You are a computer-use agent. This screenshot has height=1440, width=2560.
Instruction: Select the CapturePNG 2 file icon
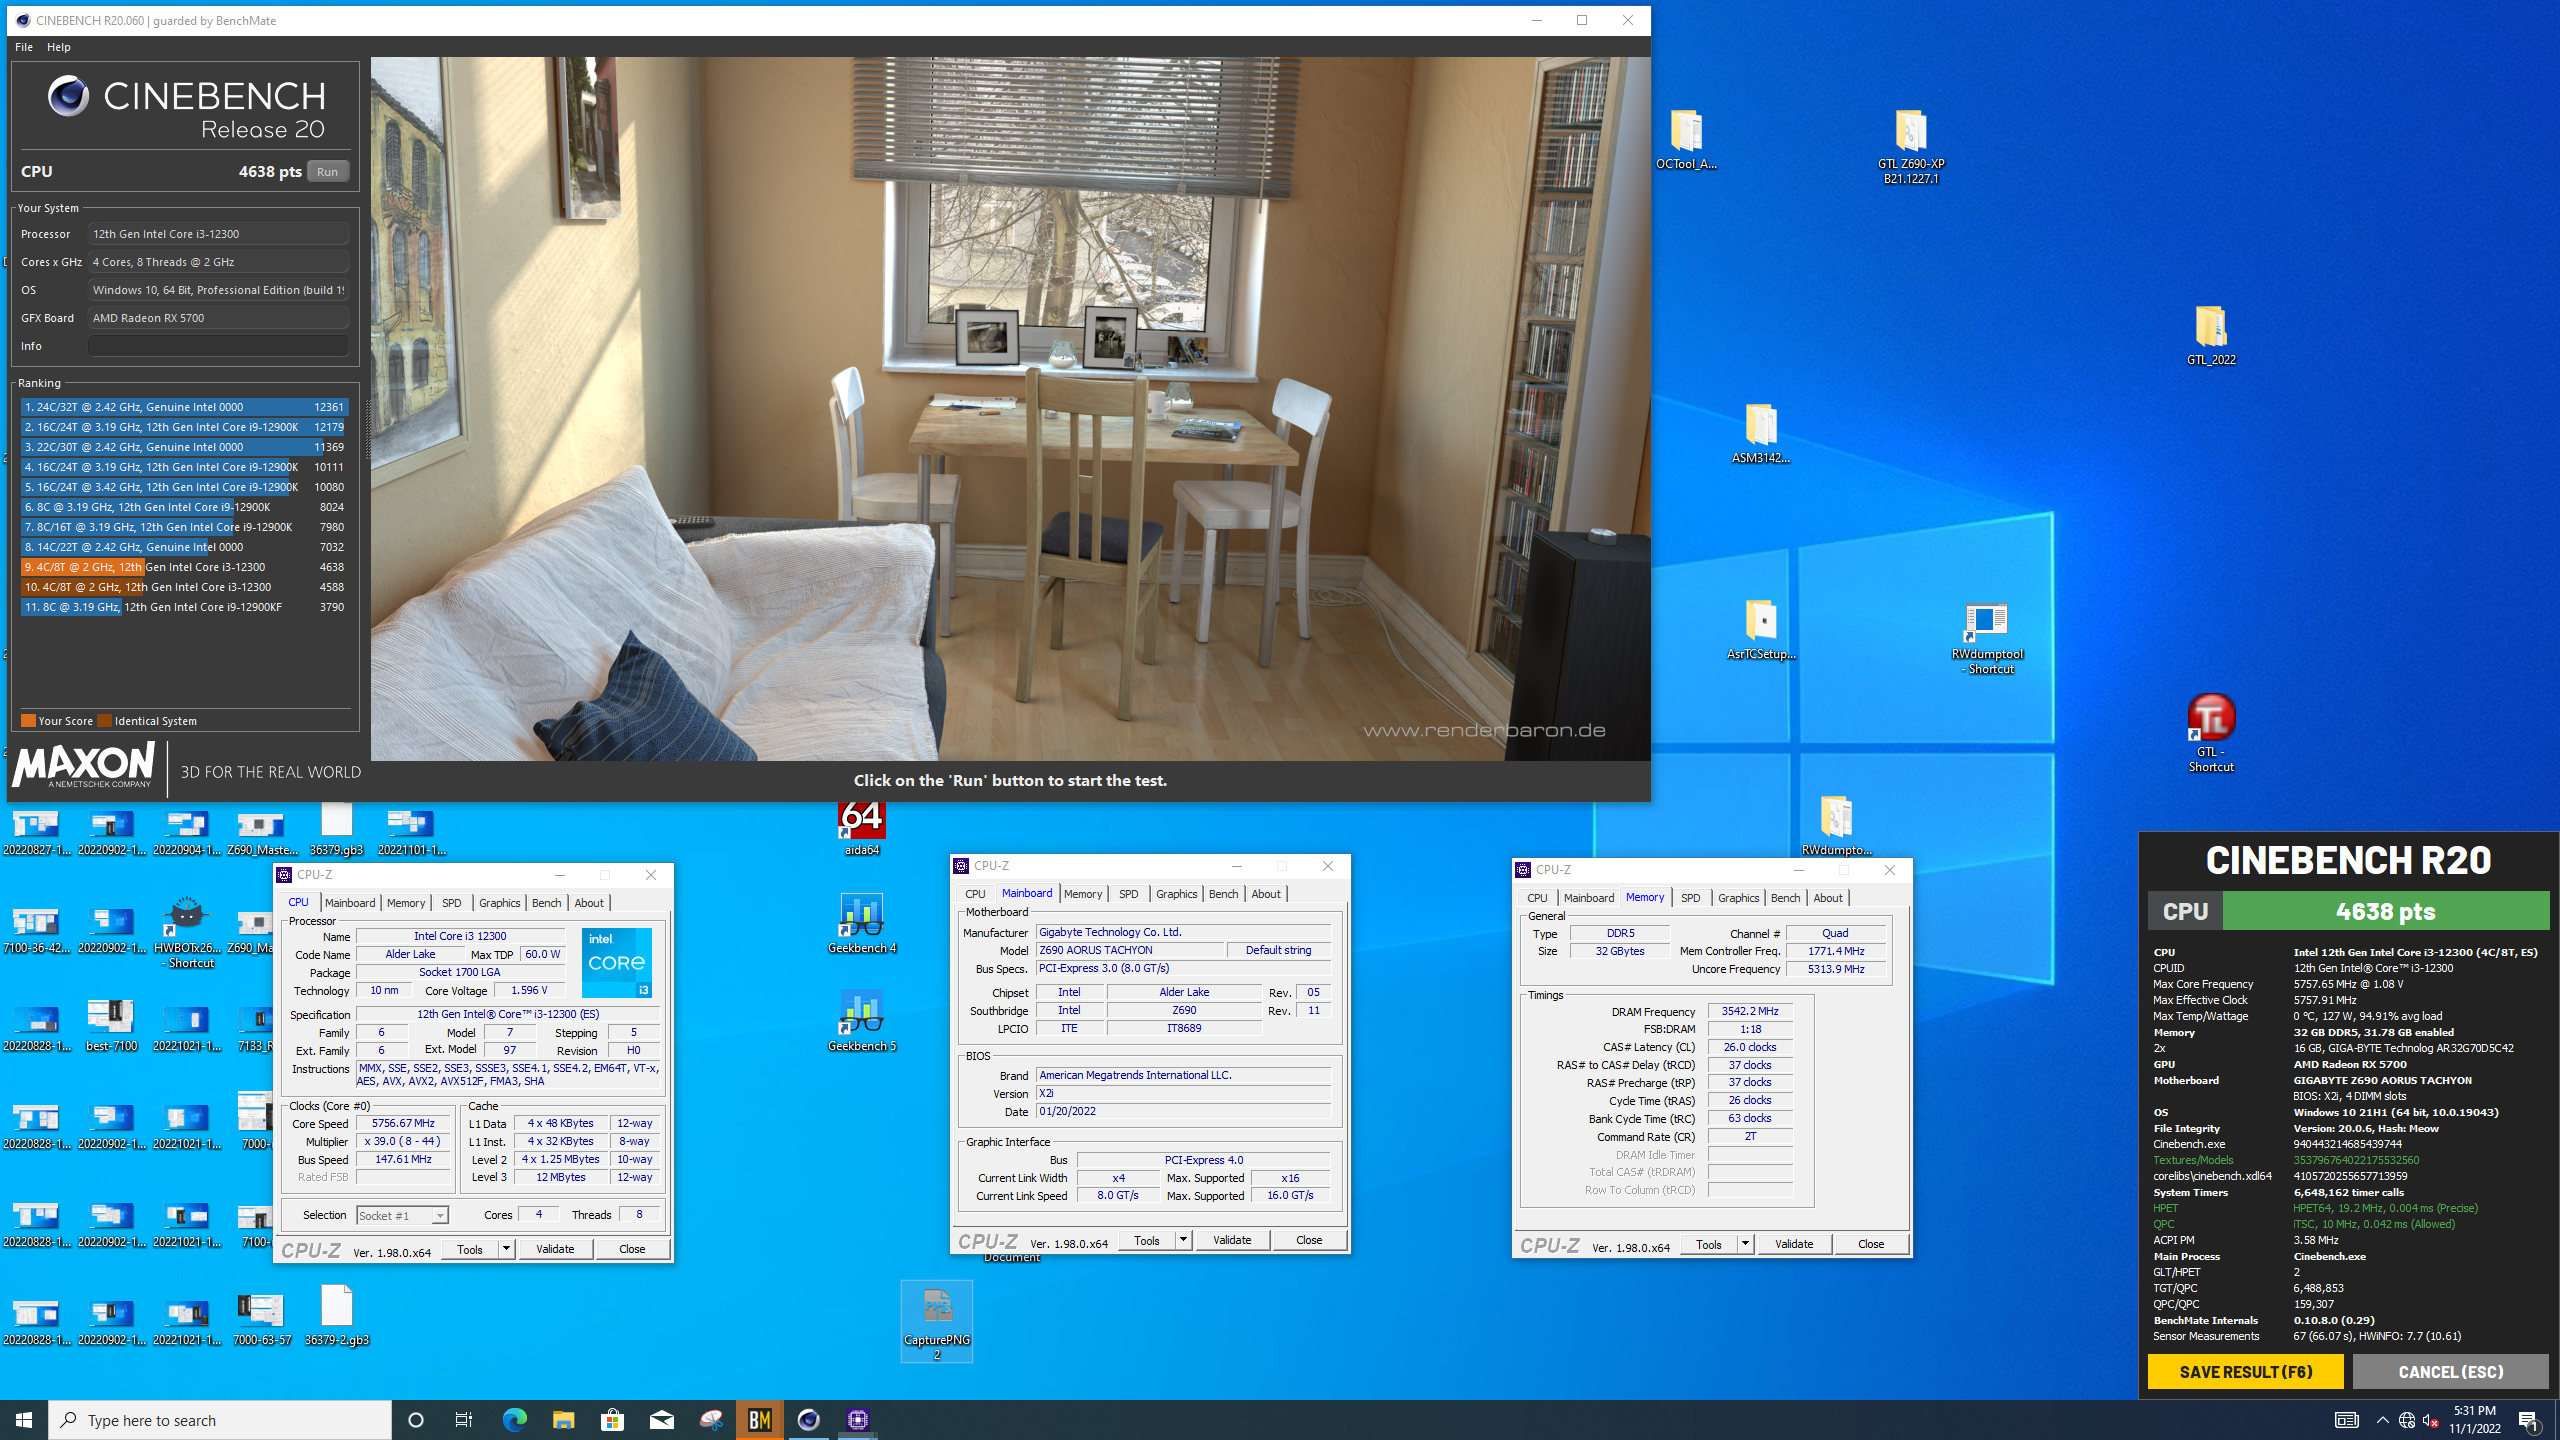936,1322
